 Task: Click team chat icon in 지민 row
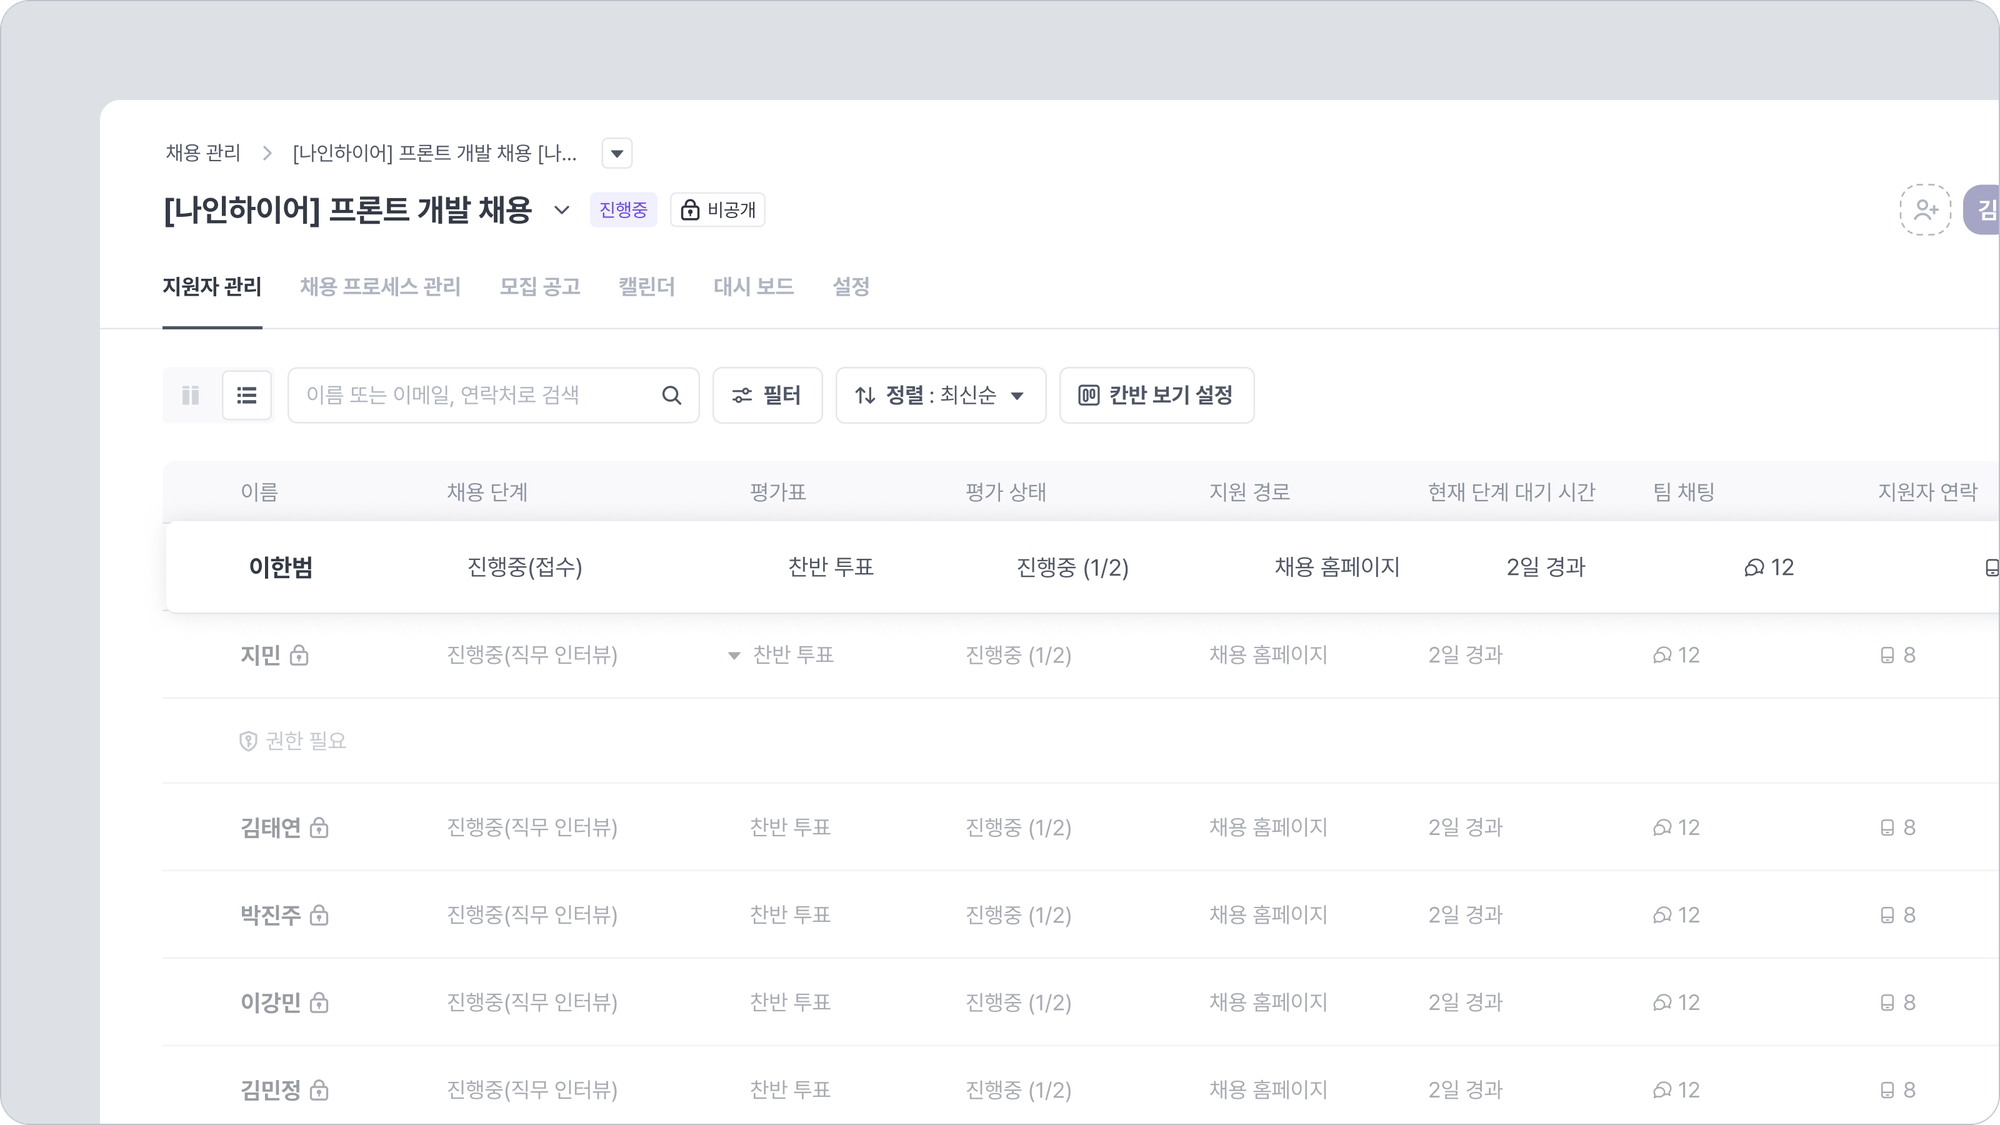pos(1662,655)
